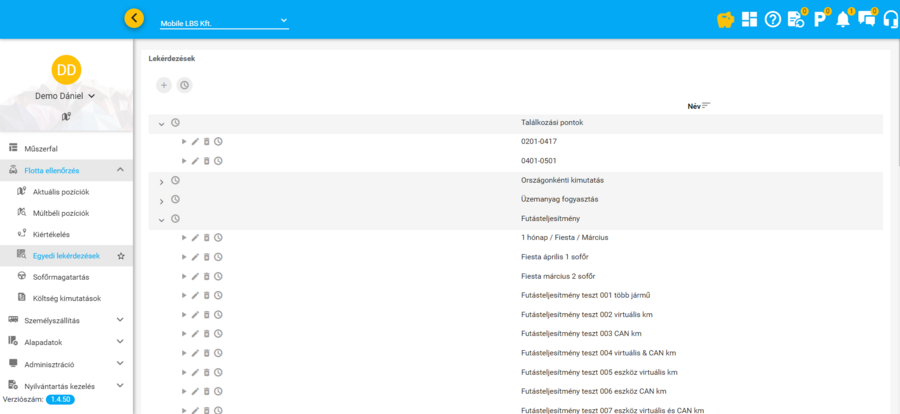Open the chat messages icon
The image size is (900, 414).
tap(865, 19)
